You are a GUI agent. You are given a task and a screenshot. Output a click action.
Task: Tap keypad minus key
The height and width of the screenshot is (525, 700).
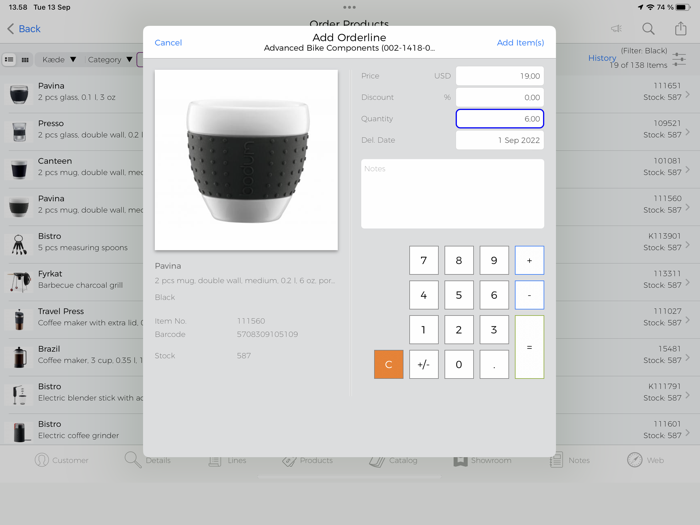tap(529, 295)
